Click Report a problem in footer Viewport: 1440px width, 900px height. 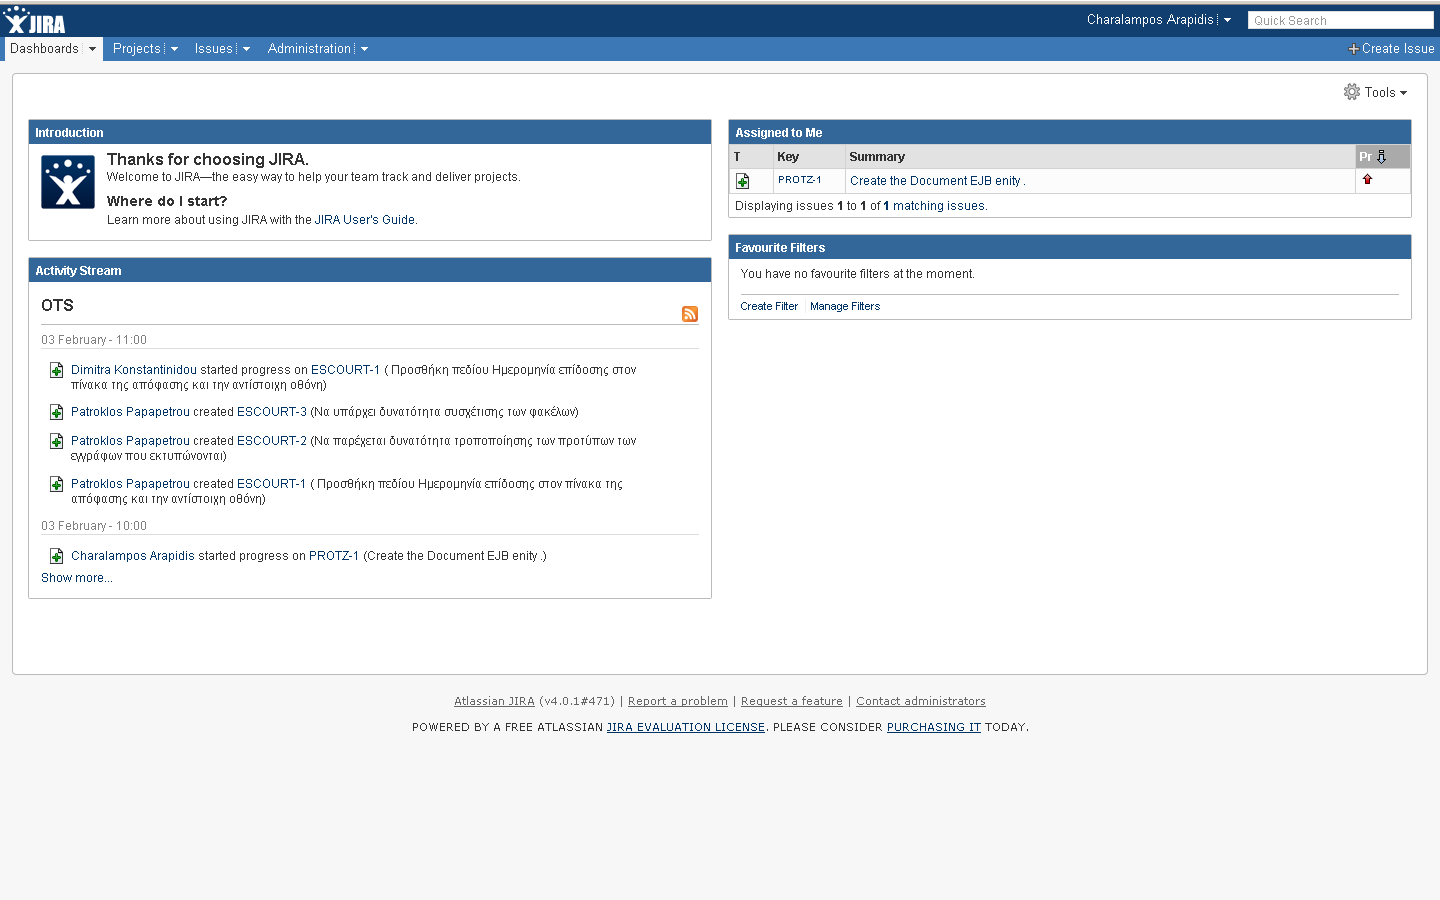[678, 702]
